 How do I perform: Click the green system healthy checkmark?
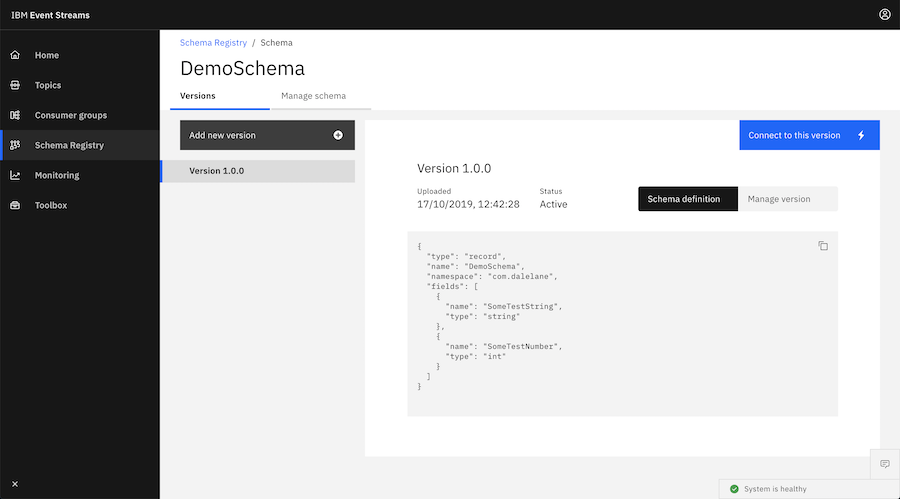[x=734, y=489]
